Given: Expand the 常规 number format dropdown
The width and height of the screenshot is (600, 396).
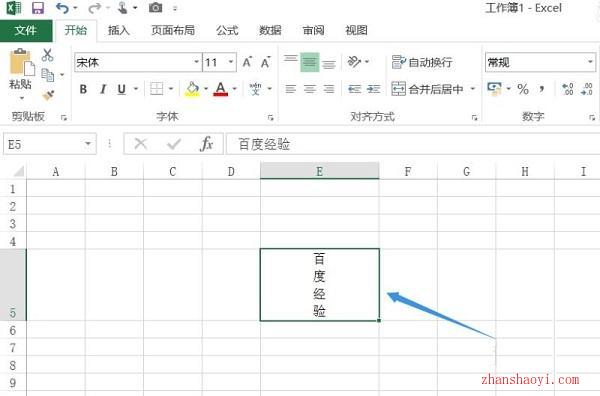Looking at the screenshot, I should tap(590, 62).
